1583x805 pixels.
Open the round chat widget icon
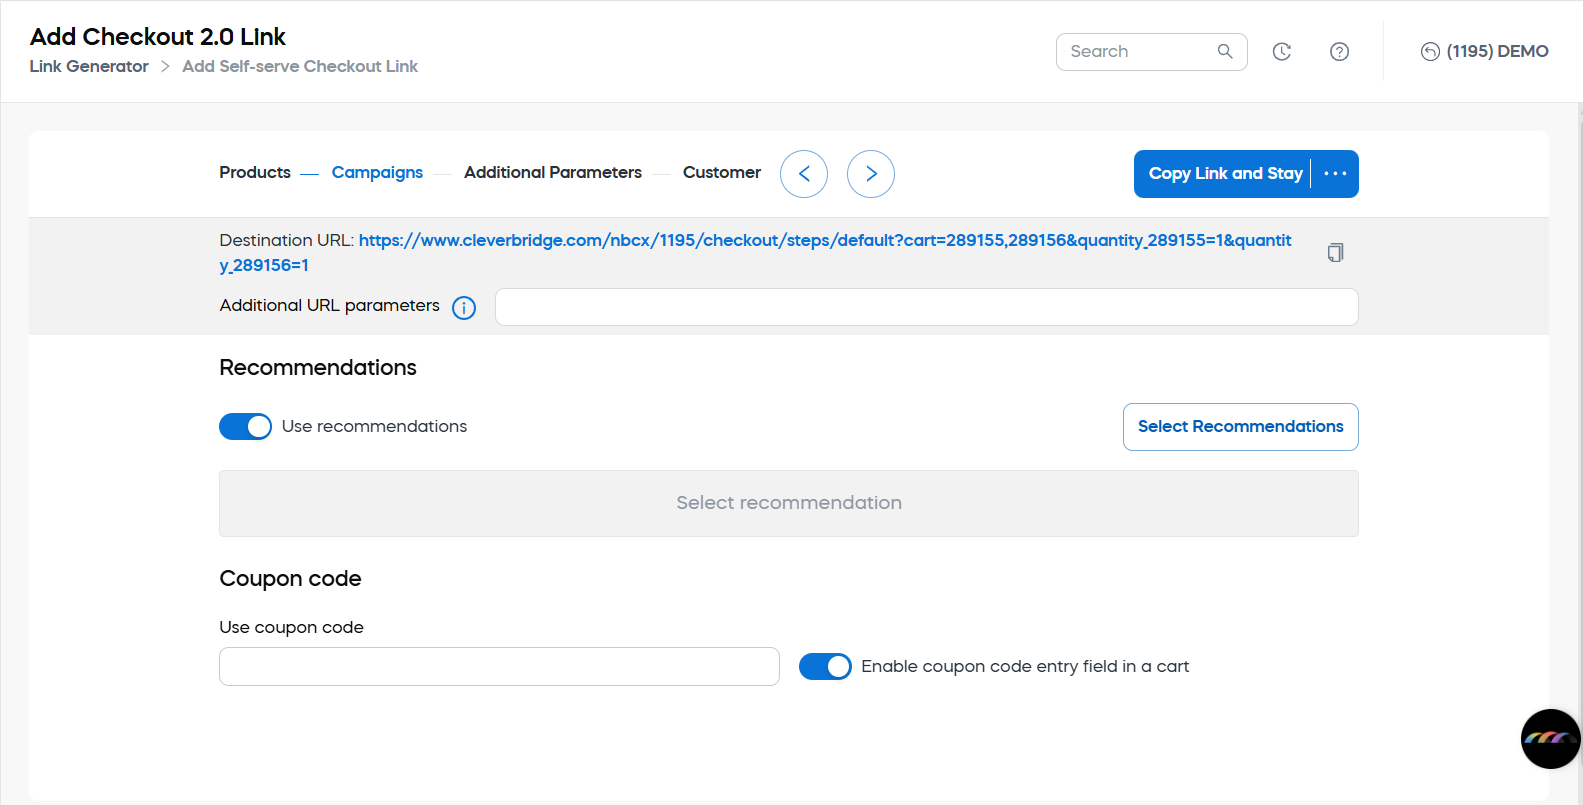click(x=1550, y=738)
